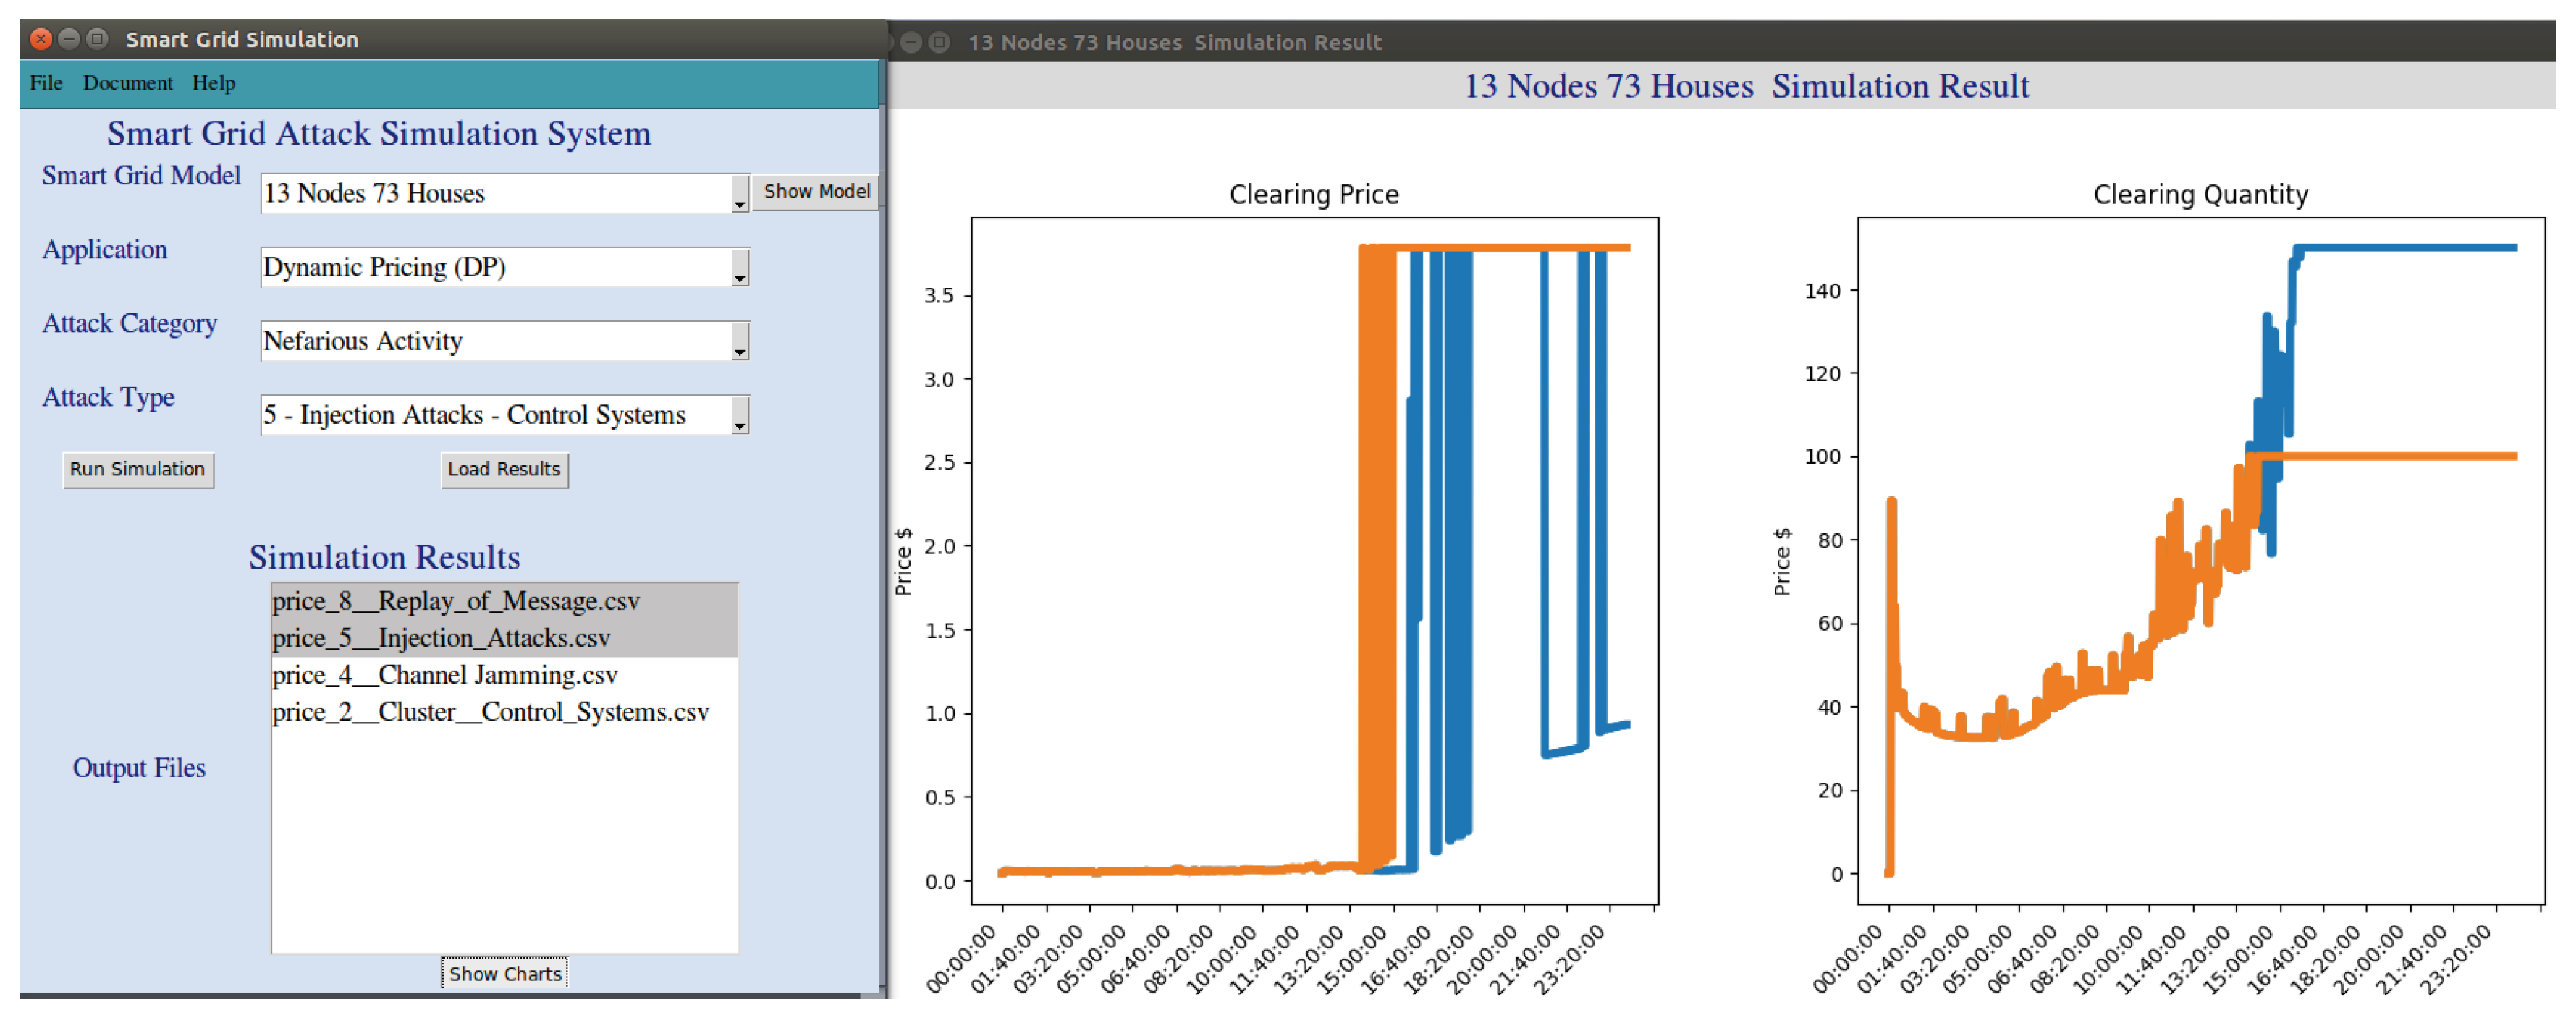This screenshot has height=1015, width=2576.
Task: Expand the Application dropdown arrow
Action: click(x=739, y=268)
